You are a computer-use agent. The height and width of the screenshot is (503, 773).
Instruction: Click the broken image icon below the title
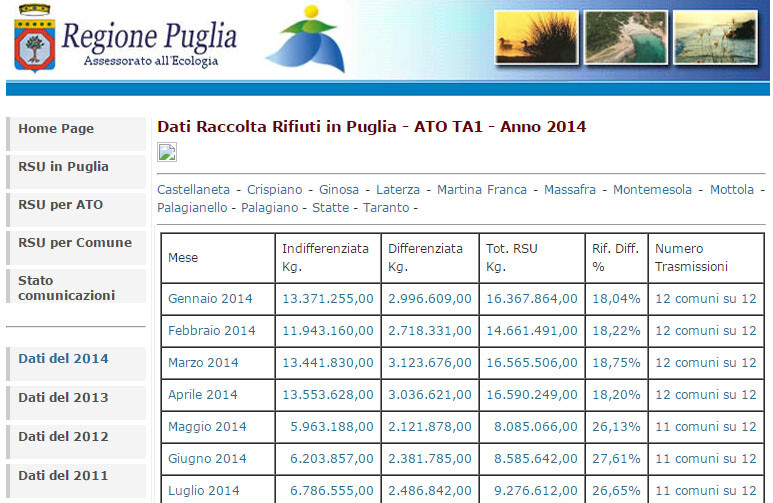tap(167, 152)
